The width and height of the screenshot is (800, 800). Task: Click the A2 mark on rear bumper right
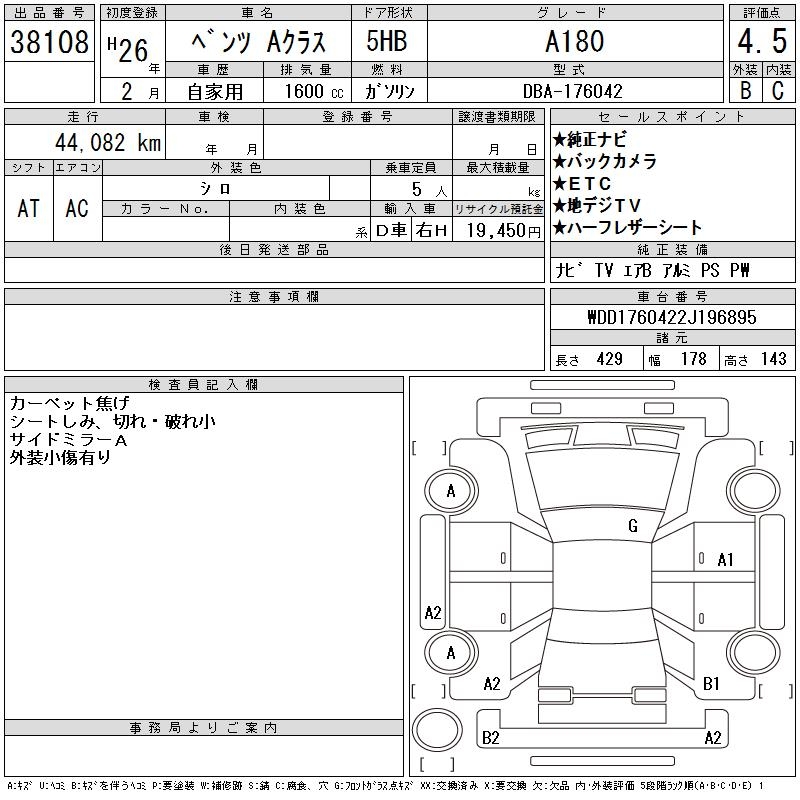point(713,738)
